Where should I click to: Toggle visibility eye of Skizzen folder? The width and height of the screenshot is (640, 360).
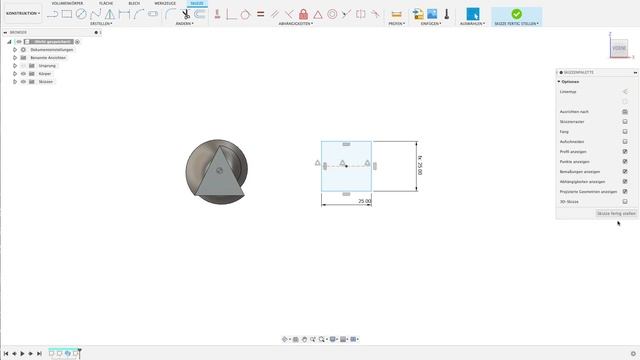click(23, 82)
